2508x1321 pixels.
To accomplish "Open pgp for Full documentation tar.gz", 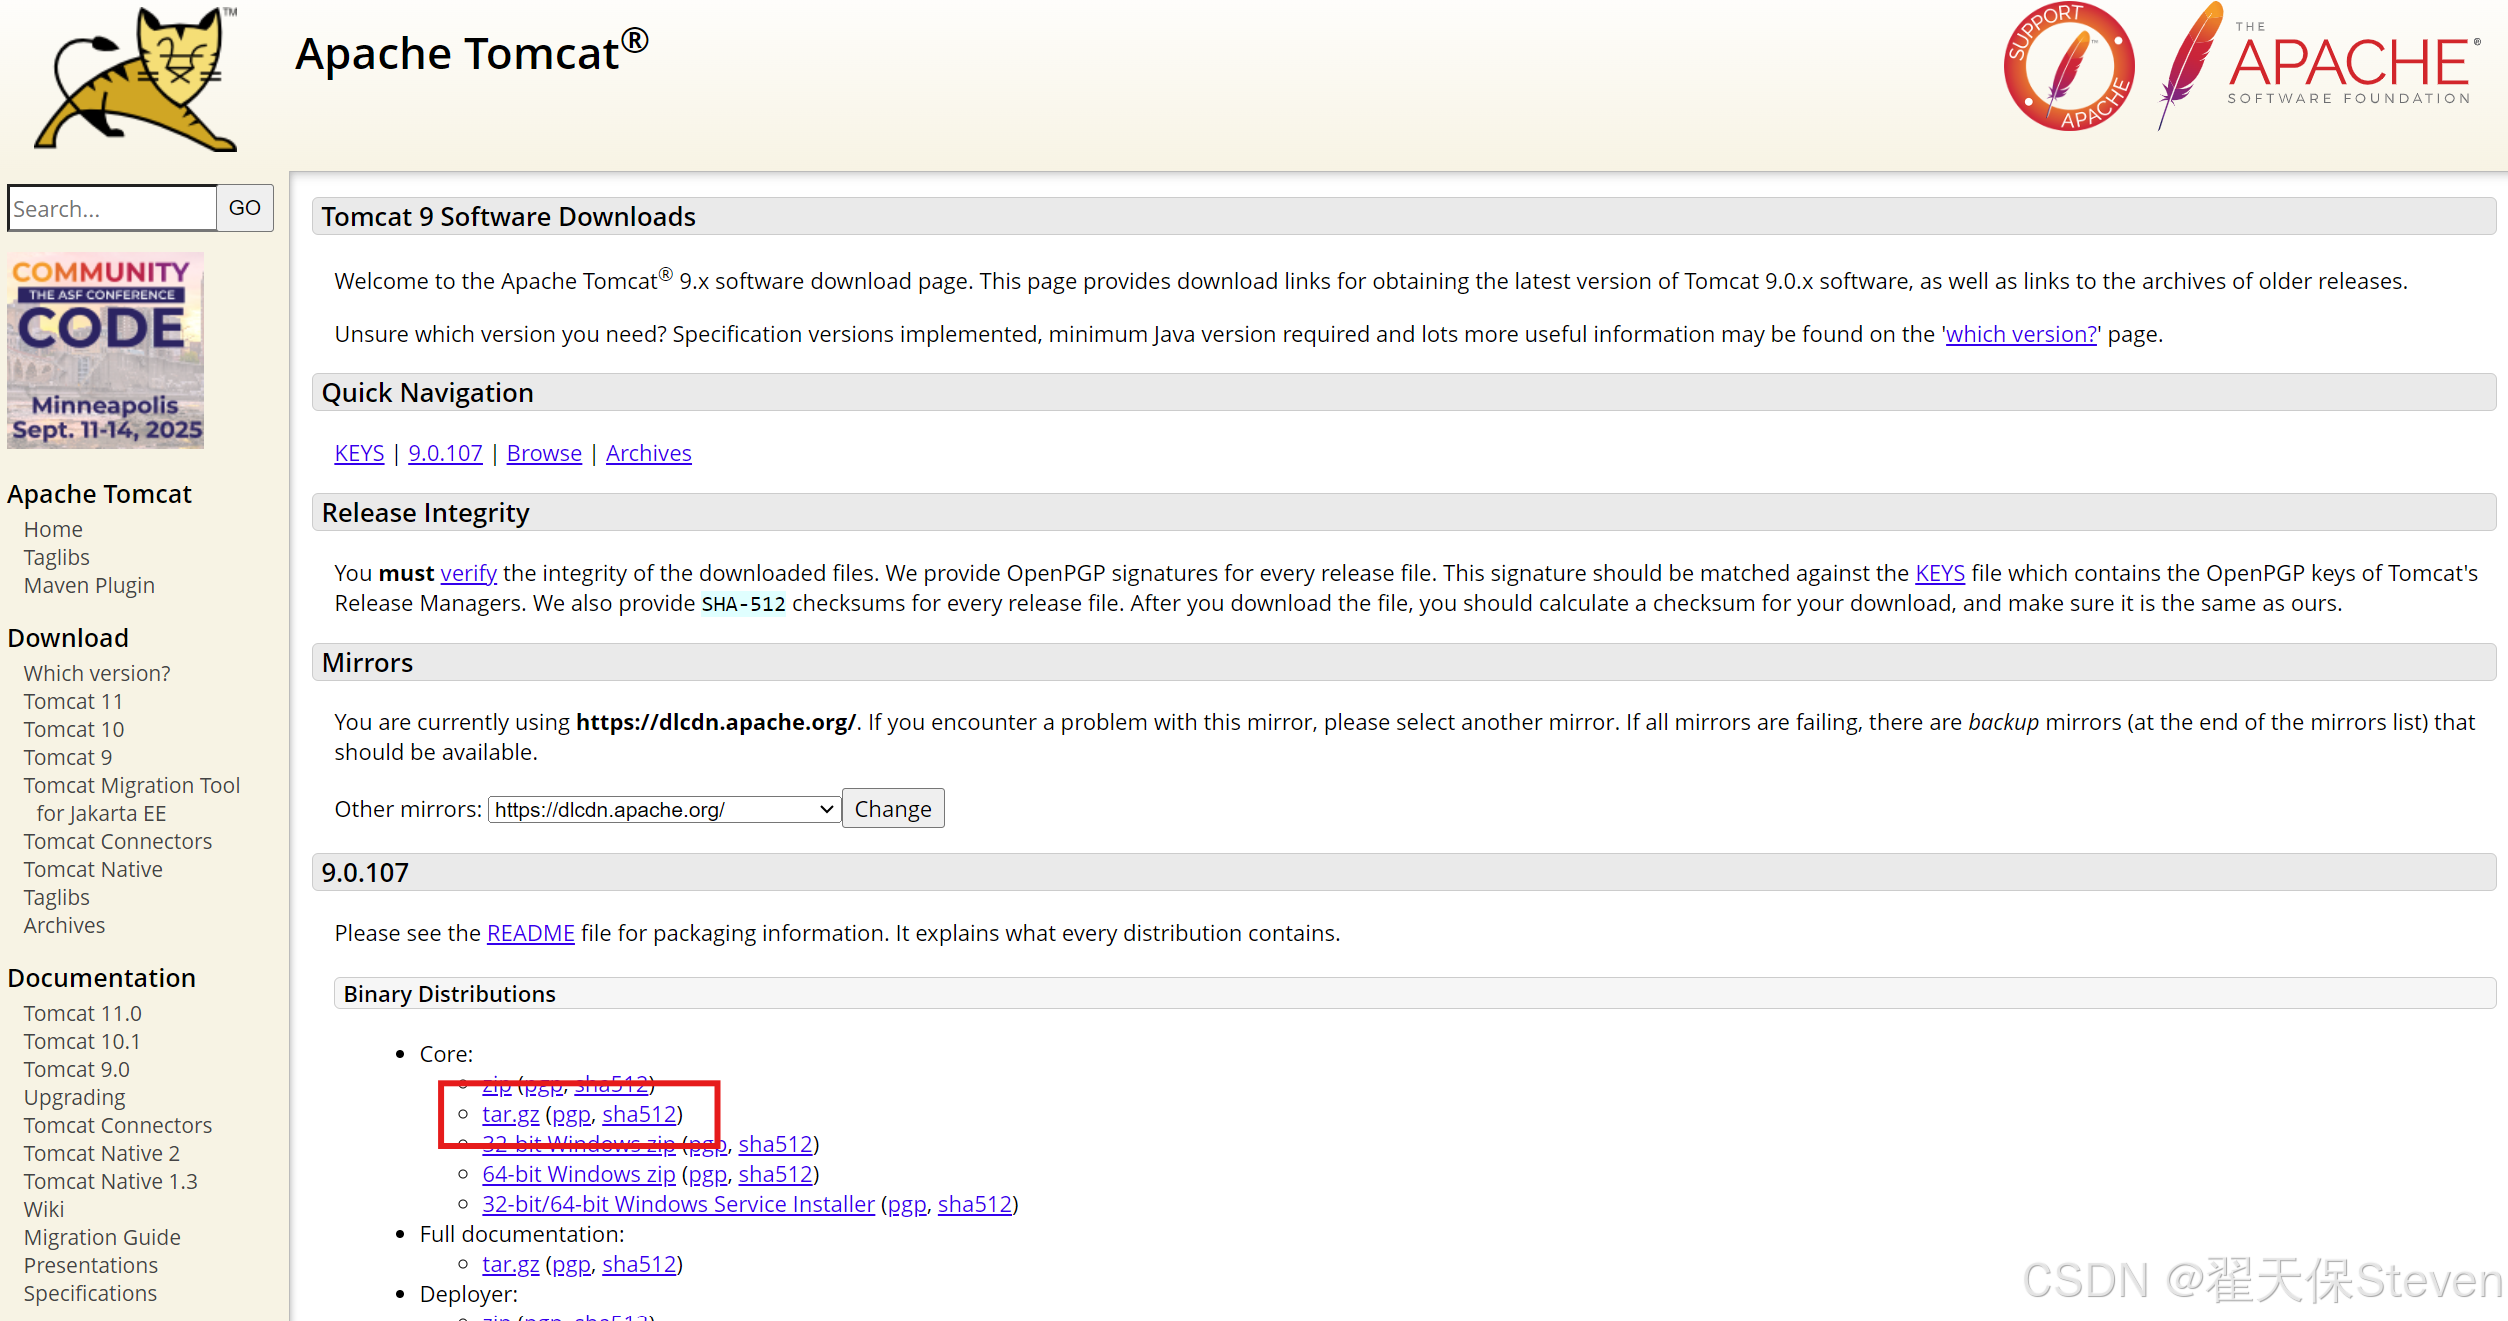I will (x=571, y=1264).
